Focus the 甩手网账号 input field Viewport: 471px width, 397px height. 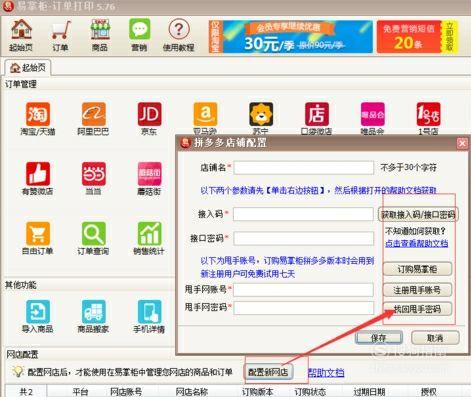303,290
